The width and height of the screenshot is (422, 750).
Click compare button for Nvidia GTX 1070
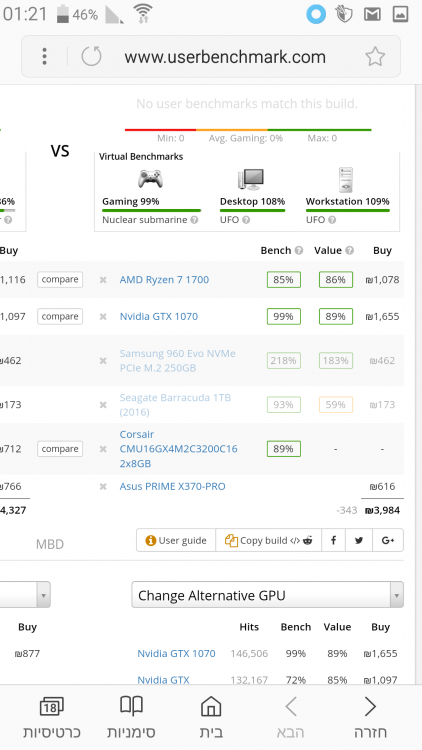click(60, 316)
